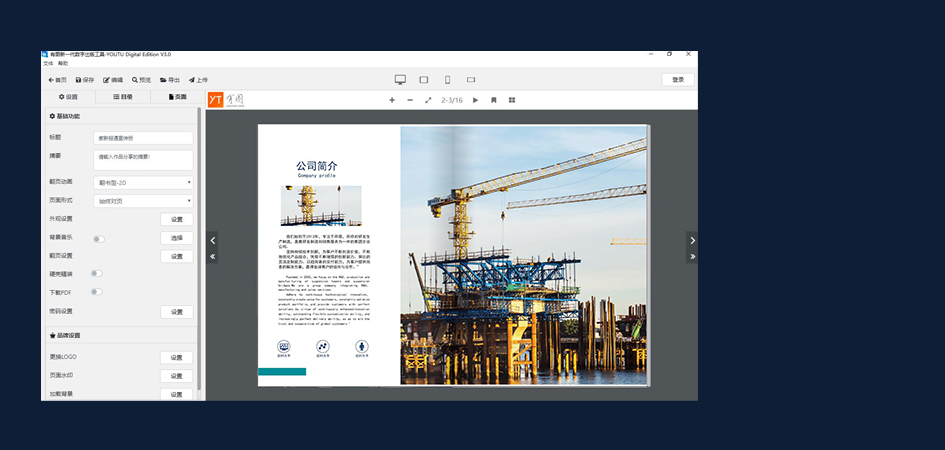
Task: Switch to desktop monitor preview mode
Action: pos(400,80)
